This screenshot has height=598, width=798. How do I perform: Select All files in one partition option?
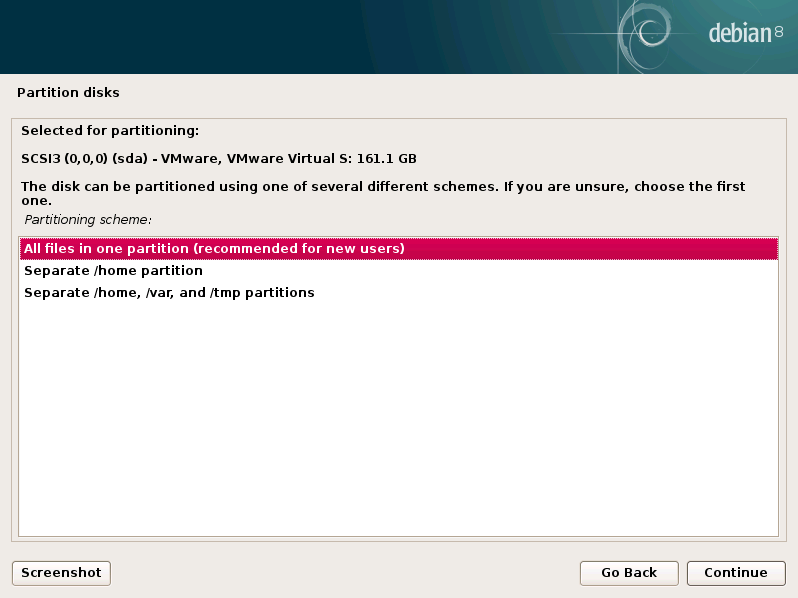tap(399, 249)
